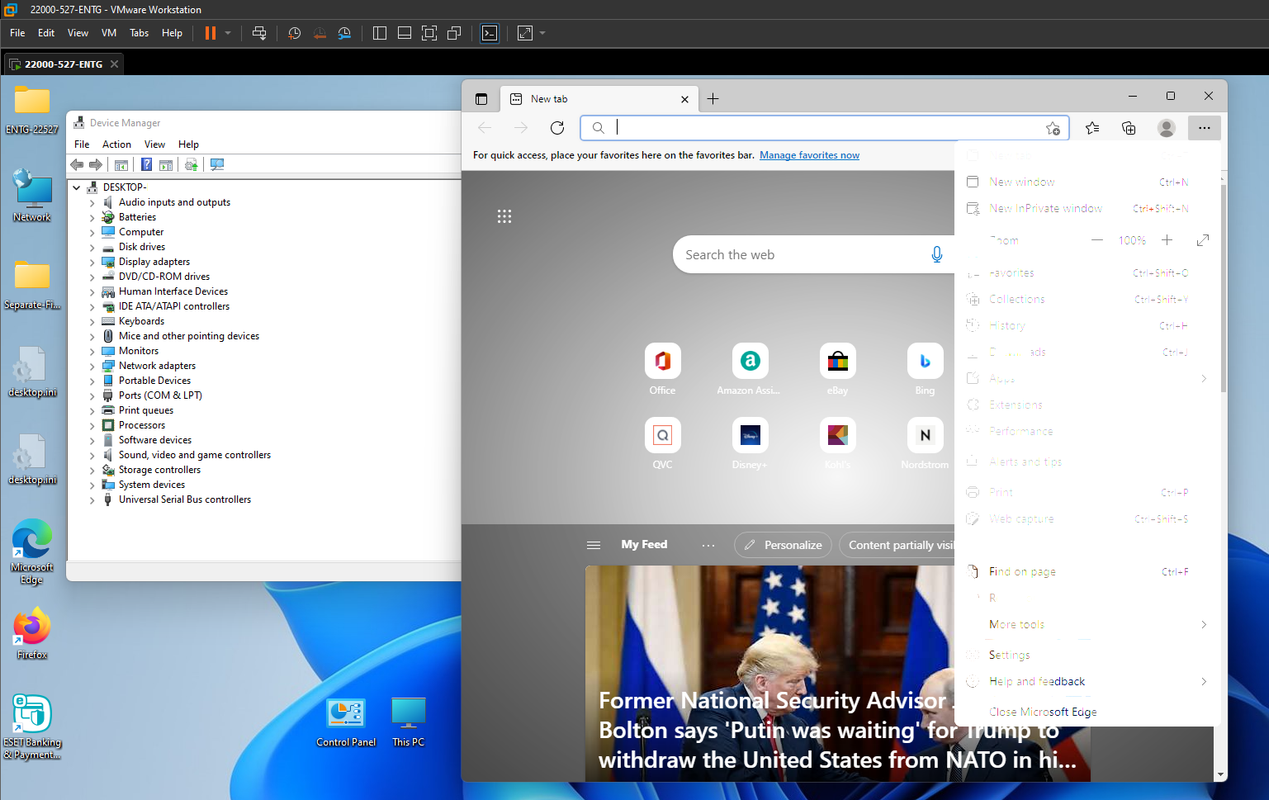Refresh the Edge page

click(557, 128)
